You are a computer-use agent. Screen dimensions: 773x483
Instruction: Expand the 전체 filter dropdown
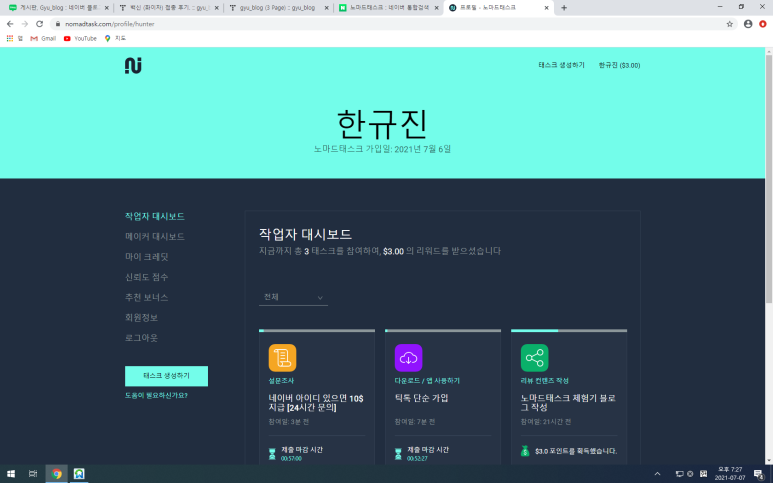pos(293,297)
